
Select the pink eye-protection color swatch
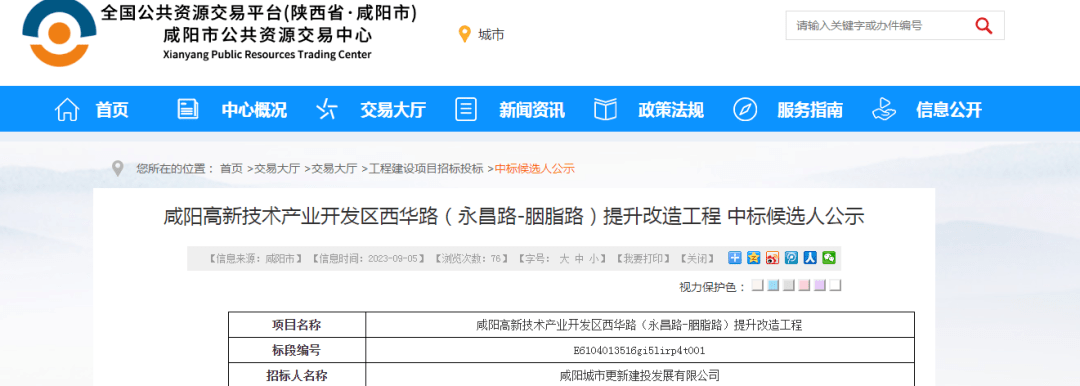804,285
